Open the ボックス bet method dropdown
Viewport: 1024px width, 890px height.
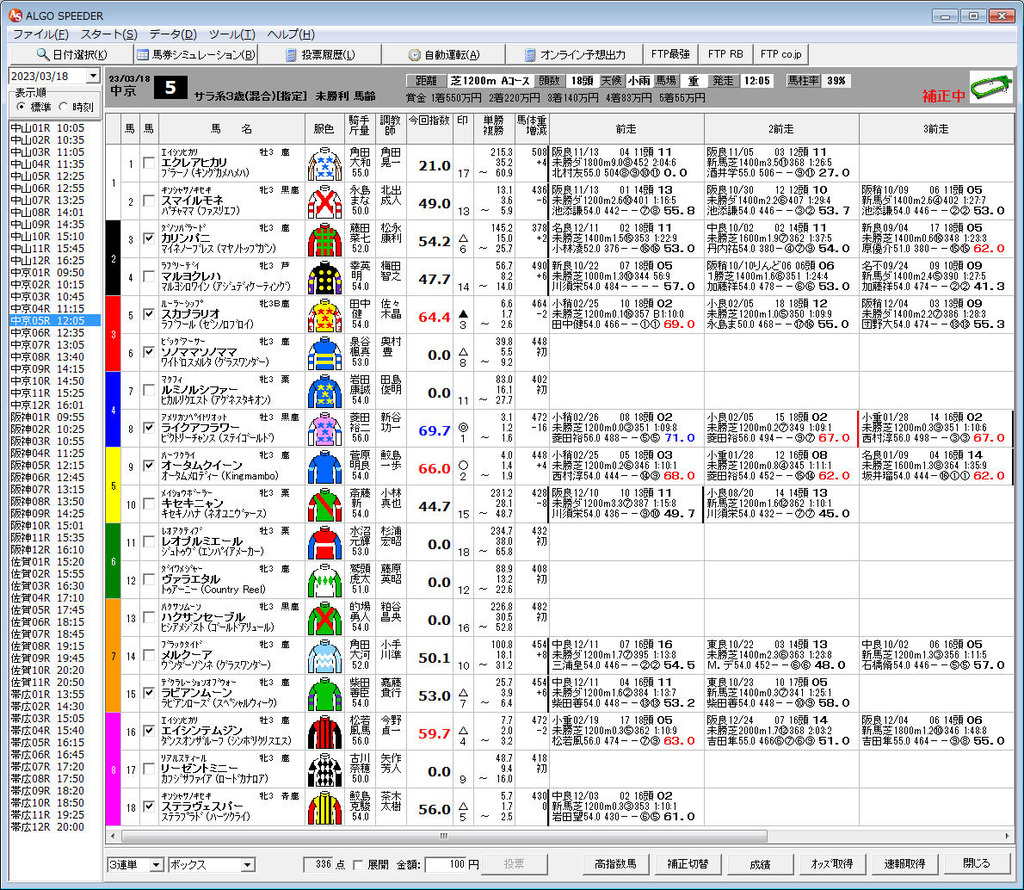(x=248, y=865)
